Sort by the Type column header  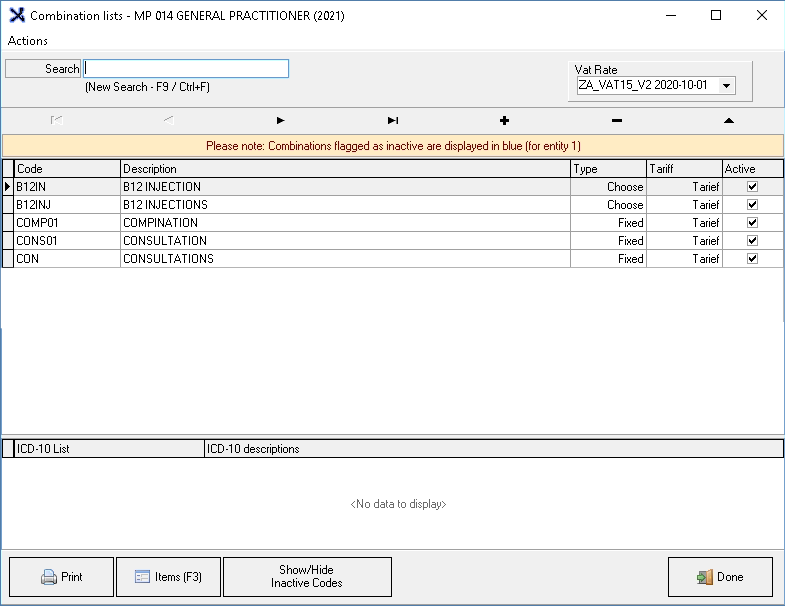click(608, 169)
